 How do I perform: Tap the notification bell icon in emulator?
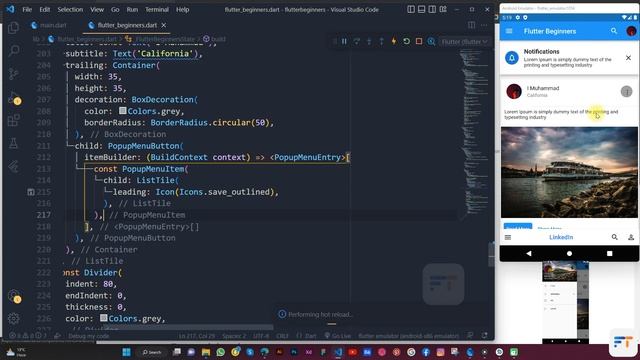tap(511, 58)
